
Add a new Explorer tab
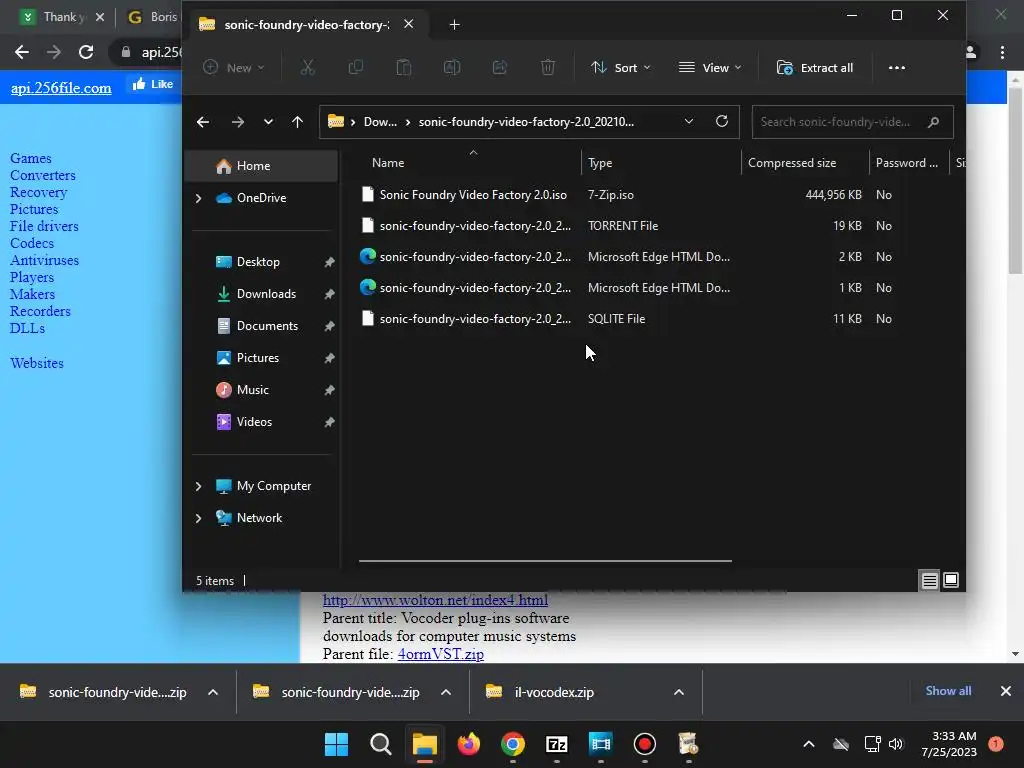coord(455,25)
